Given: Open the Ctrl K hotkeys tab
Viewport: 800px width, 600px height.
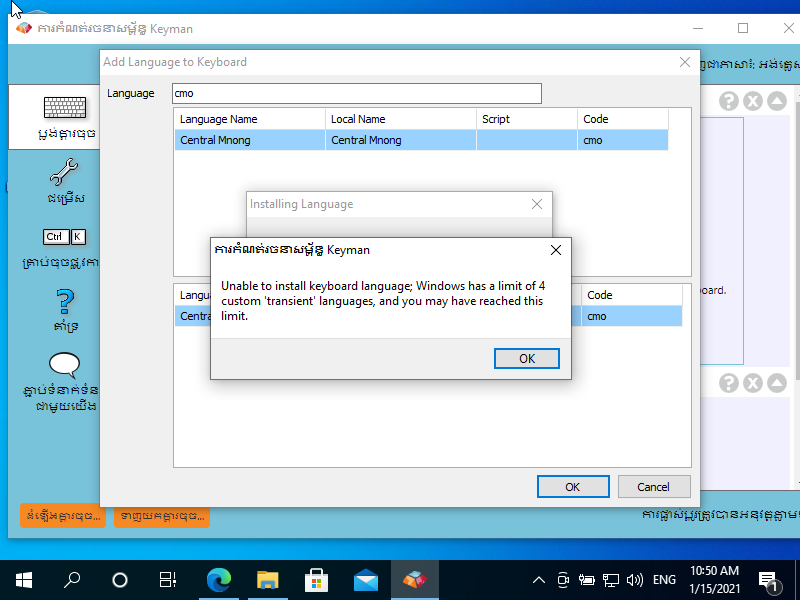Looking at the screenshot, I should [64, 237].
